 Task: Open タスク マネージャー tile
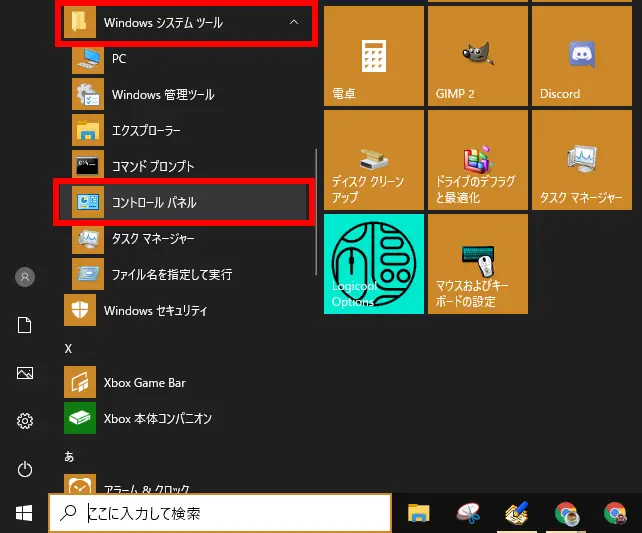click(x=582, y=160)
